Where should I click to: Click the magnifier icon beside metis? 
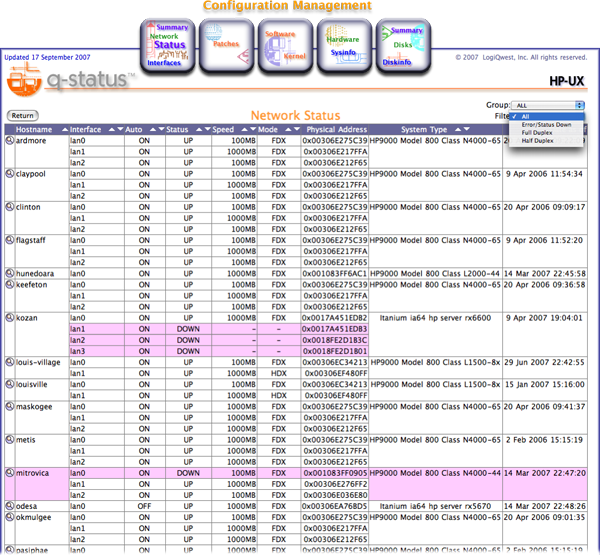tap(10, 440)
